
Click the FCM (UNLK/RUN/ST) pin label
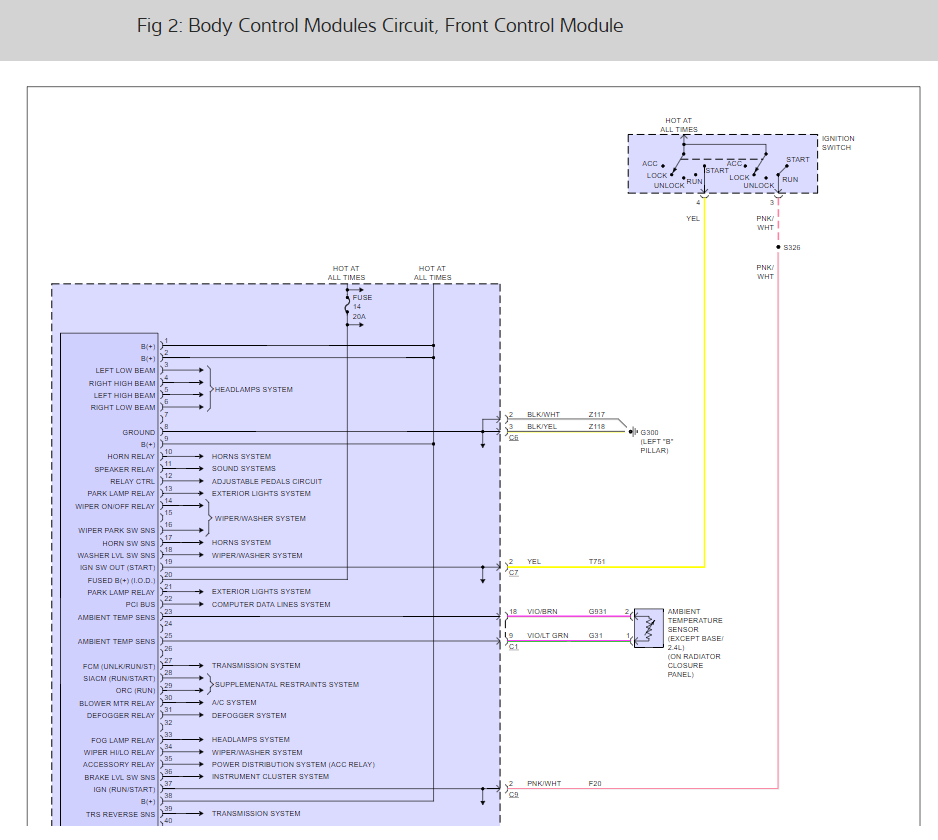(119, 666)
